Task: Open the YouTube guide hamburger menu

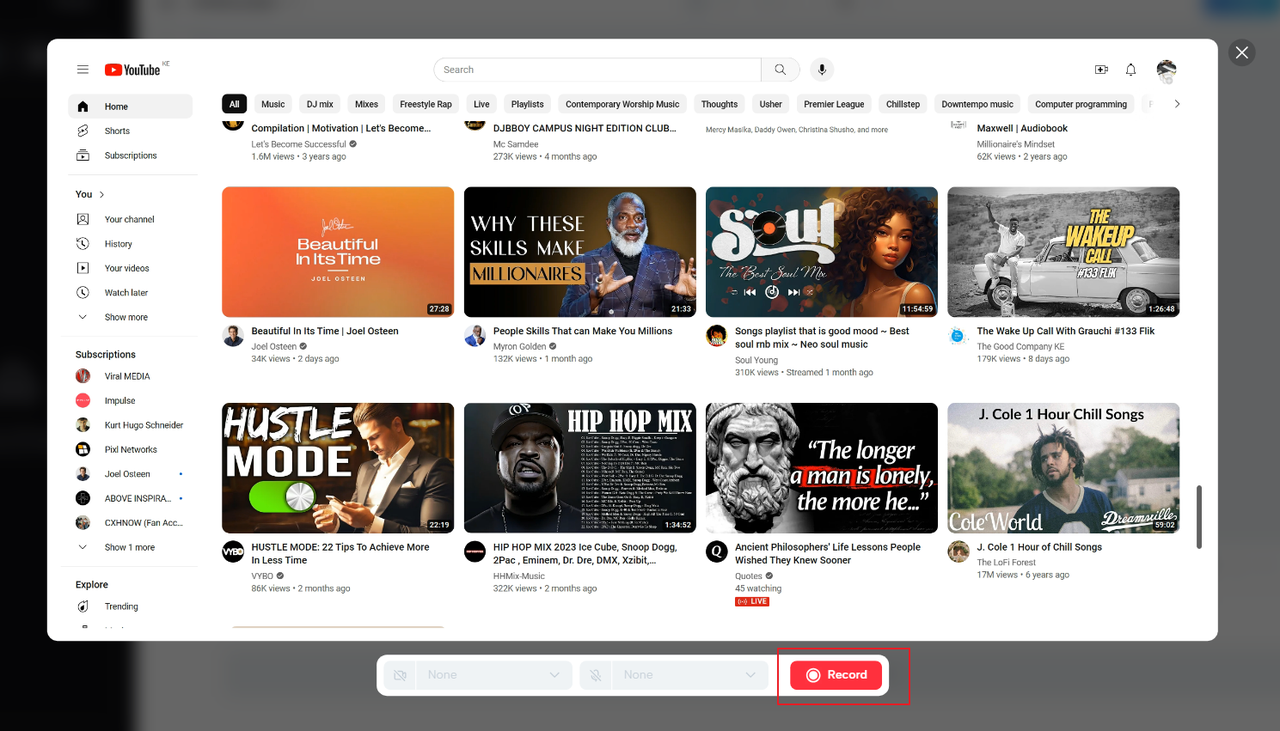Action: [x=83, y=70]
